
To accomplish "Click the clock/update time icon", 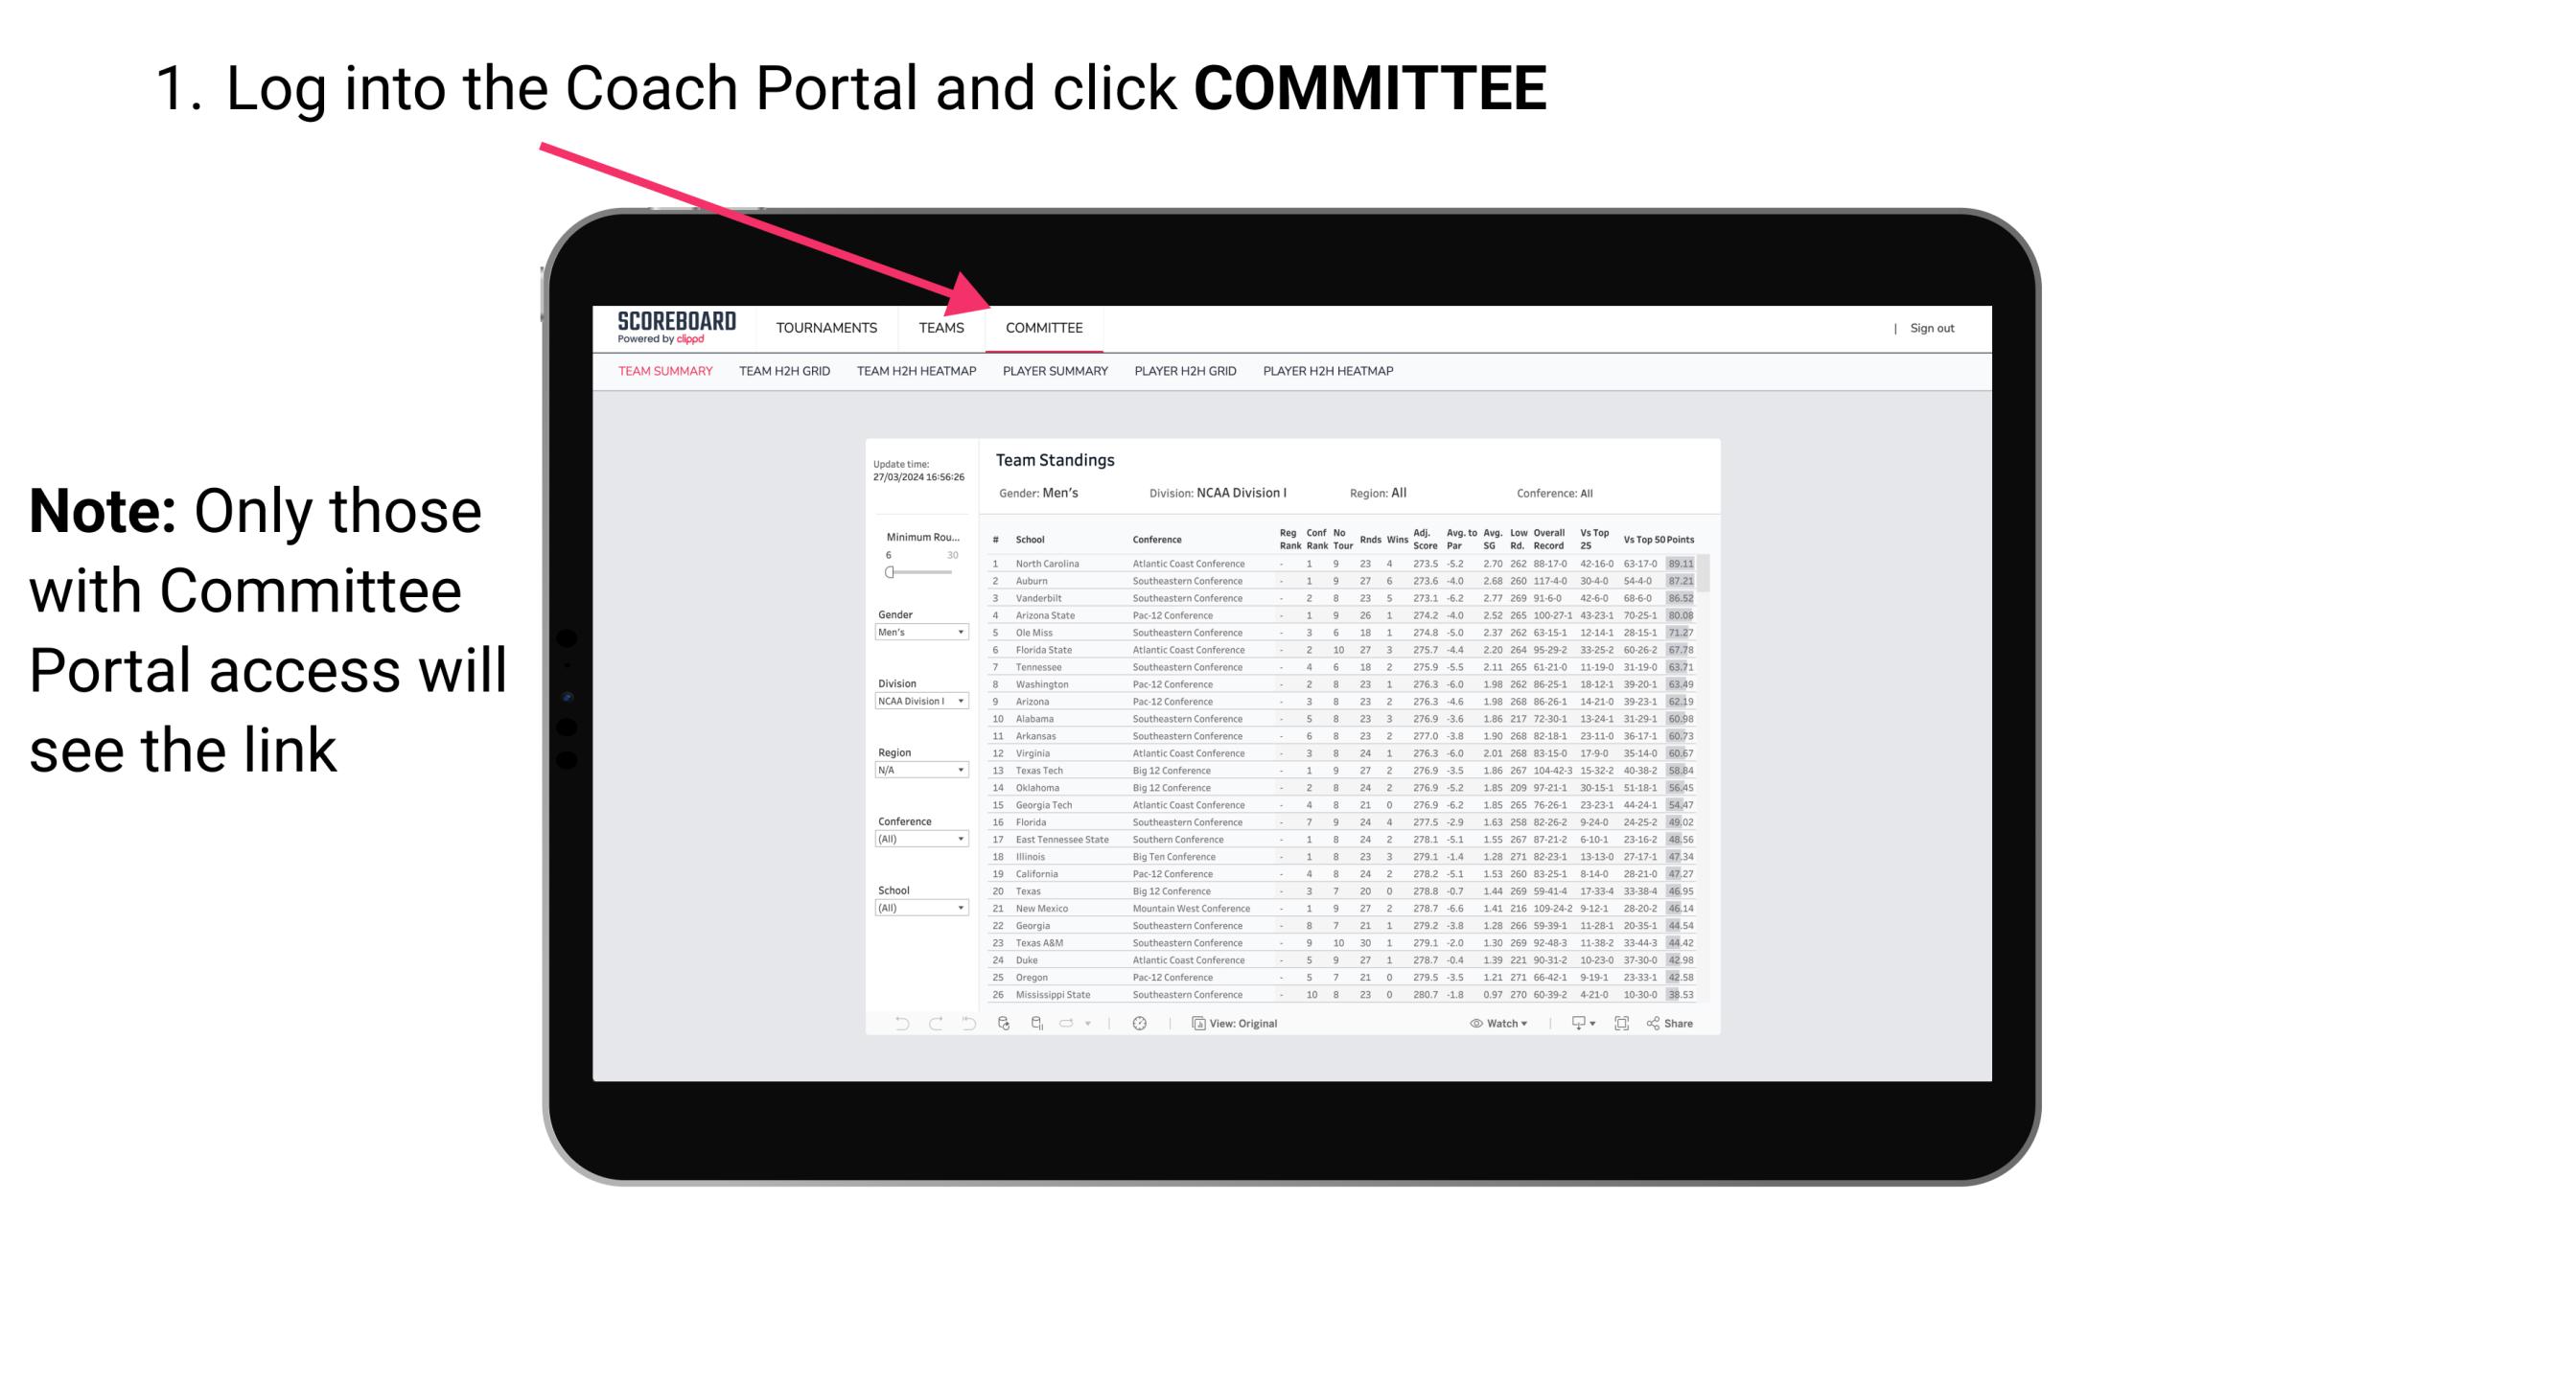I will [1140, 1024].
